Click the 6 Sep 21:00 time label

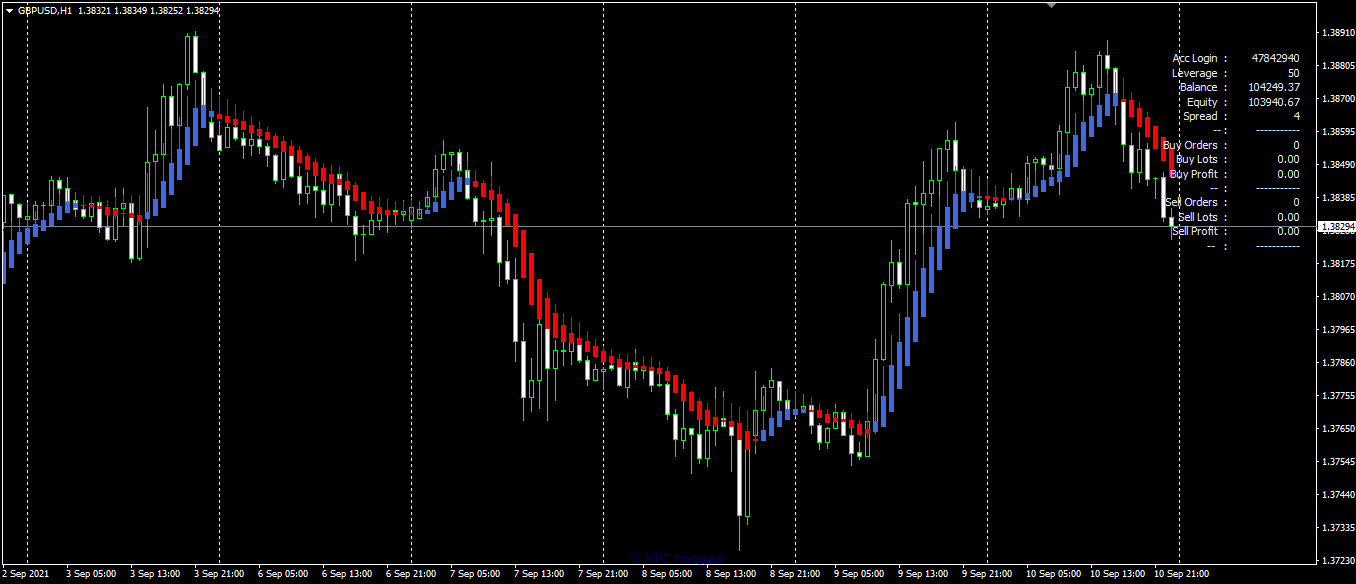coord(410,575)
